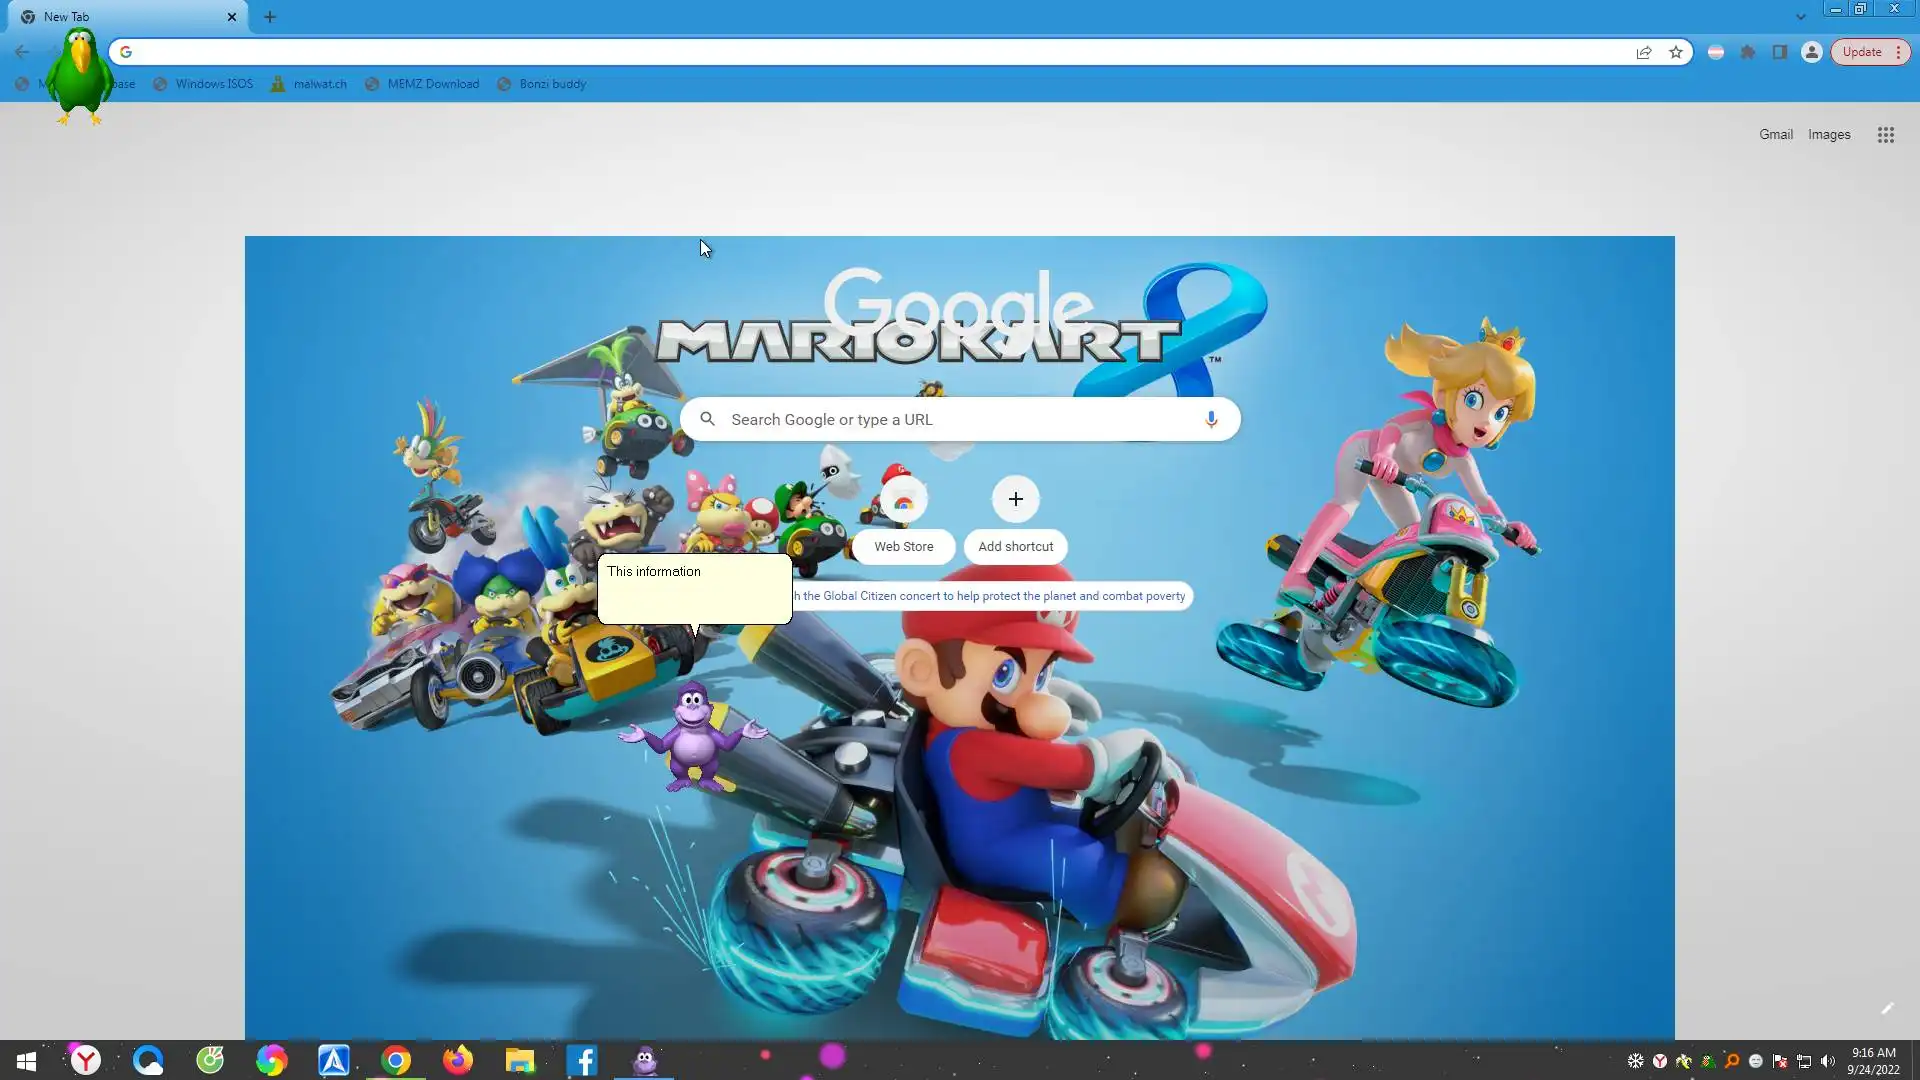
Task: Click the Update button
Action: tap(1861, 52)
